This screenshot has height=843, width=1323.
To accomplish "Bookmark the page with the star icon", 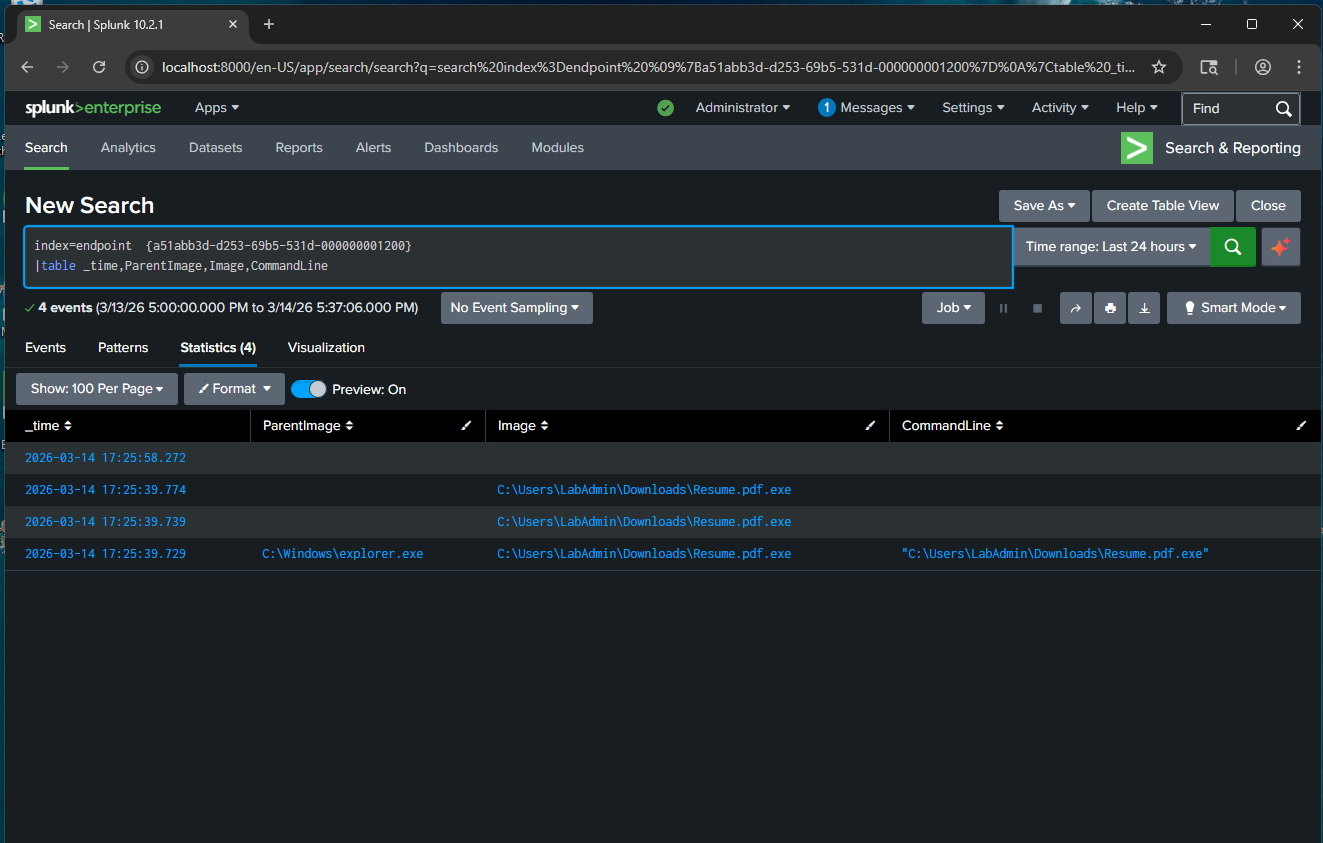I will [1159, 66].
